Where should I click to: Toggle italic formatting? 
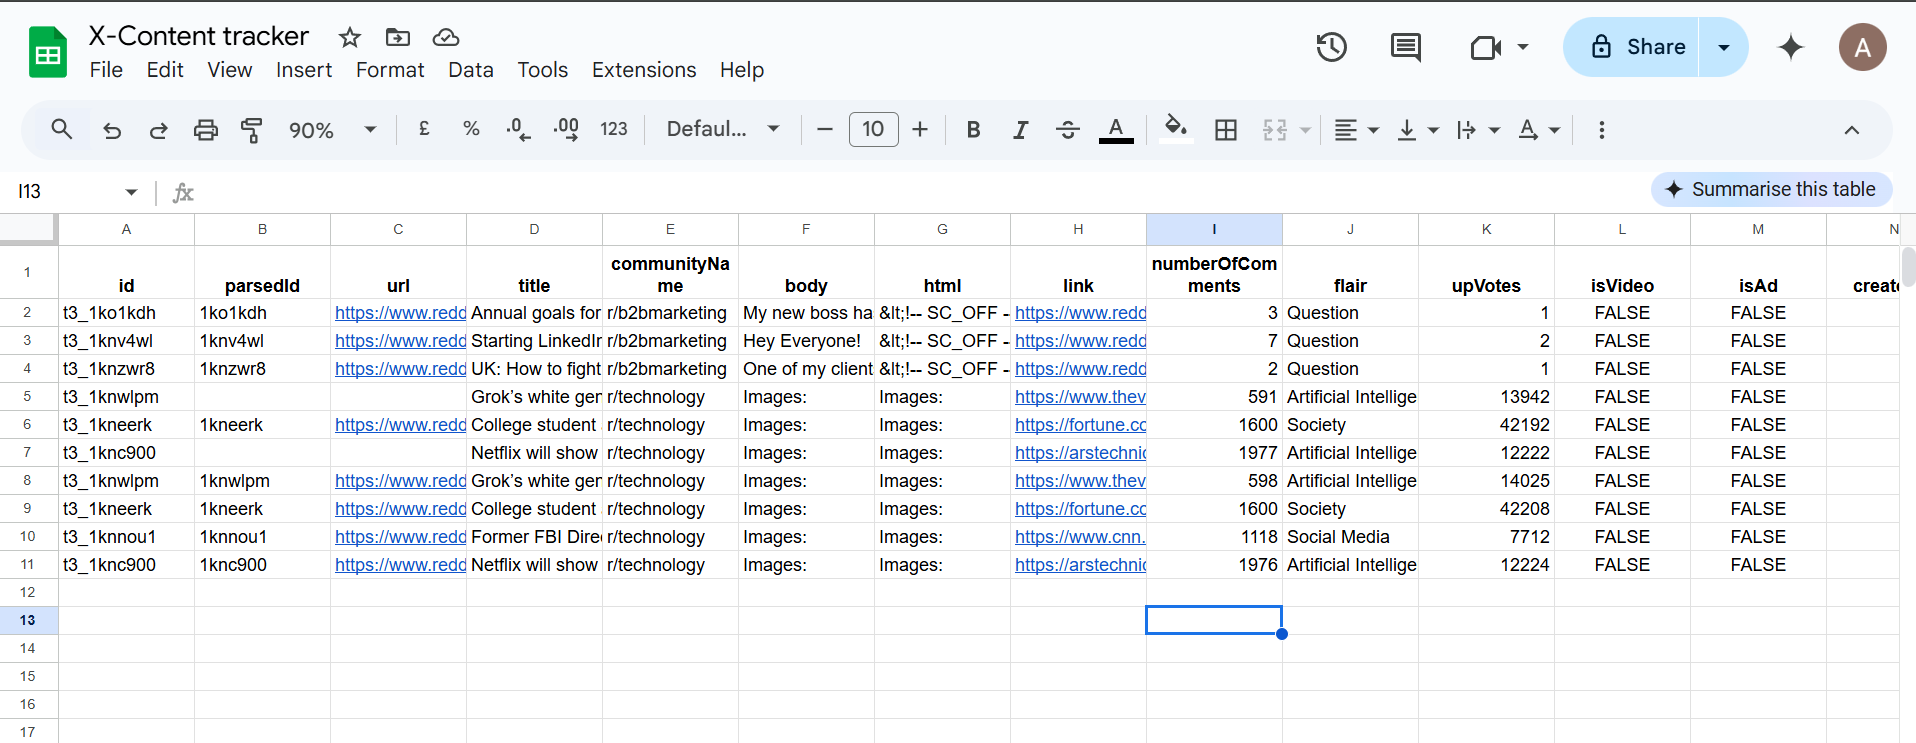1020,130
